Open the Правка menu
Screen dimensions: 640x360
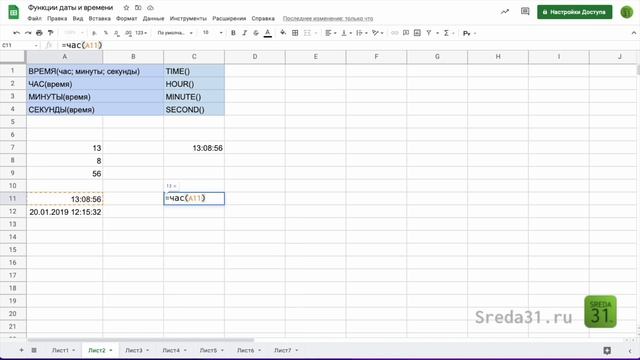point(57,18)
